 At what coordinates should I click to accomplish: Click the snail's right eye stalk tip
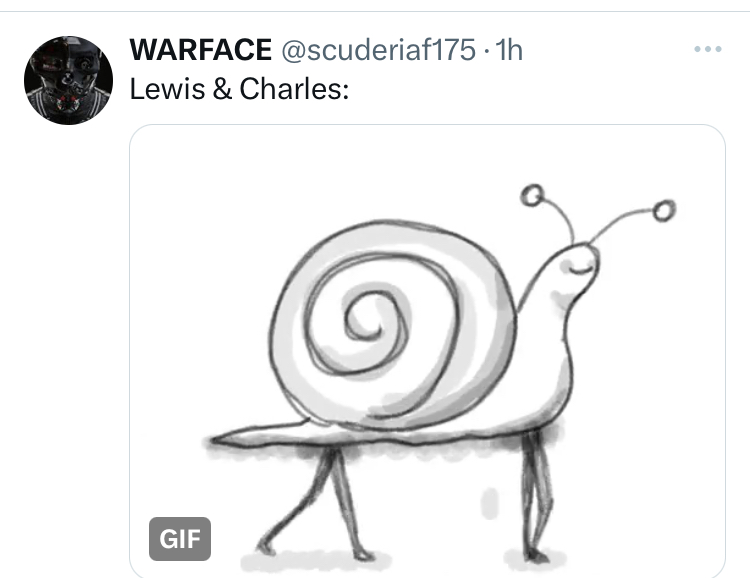click(x=664, y=211)
